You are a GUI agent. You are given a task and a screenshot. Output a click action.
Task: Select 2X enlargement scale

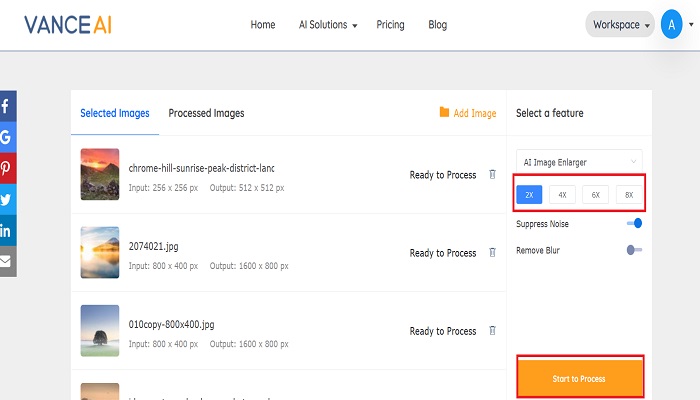529,195
